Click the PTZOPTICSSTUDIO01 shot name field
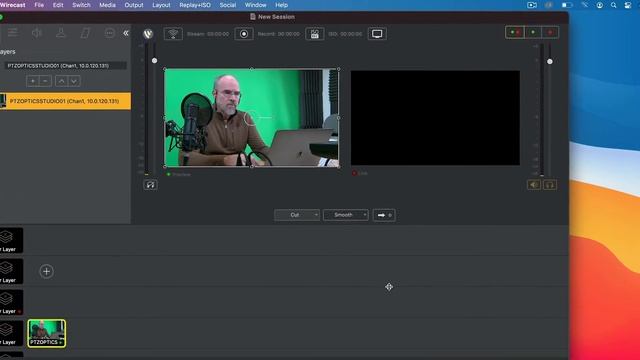 tap(65, 66)
